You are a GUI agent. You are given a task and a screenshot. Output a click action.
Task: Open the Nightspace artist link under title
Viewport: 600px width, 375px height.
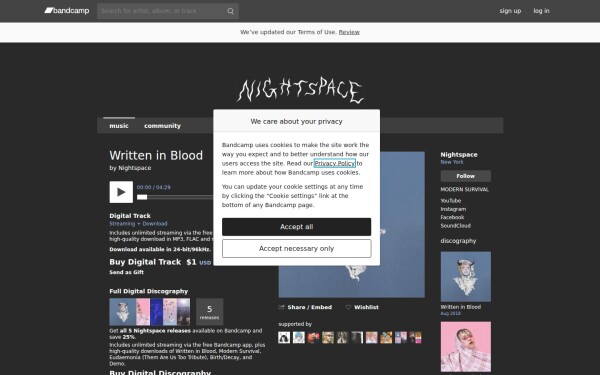pos(135,168)
